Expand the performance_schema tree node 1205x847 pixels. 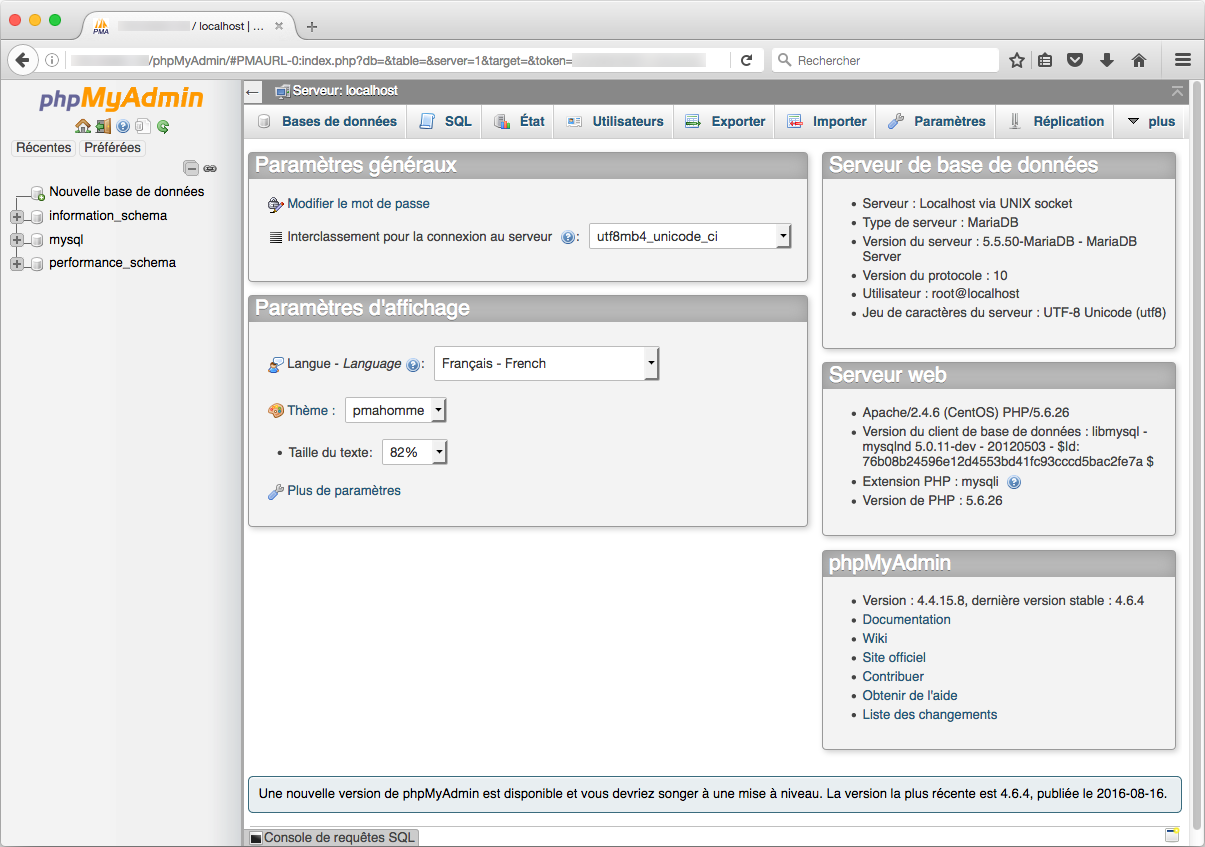coord(16,263)
